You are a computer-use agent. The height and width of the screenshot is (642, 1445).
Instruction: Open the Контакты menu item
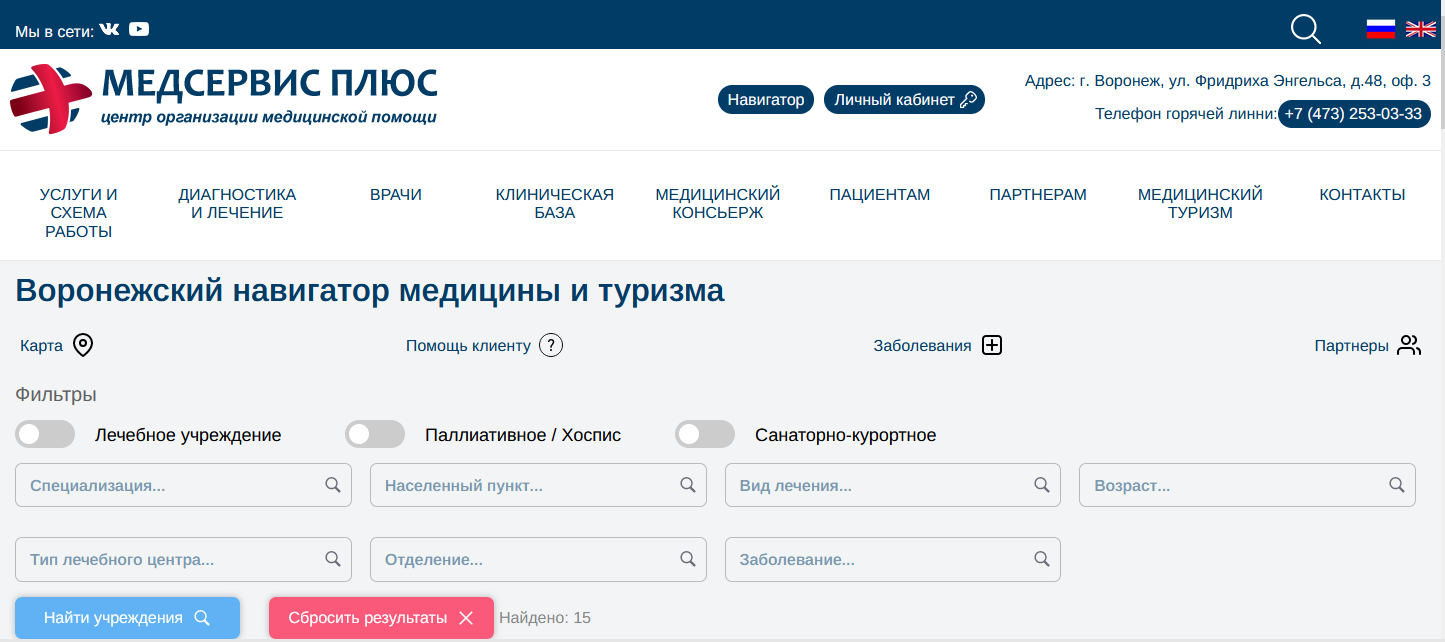pyautogui.click(x=1362, y=195)
